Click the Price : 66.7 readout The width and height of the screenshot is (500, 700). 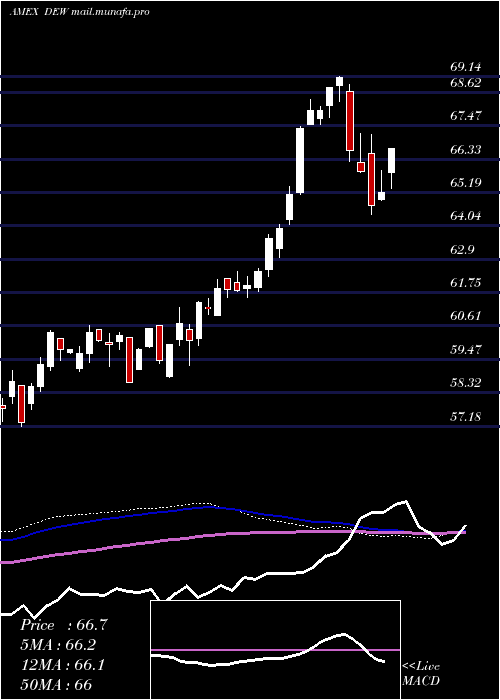click(x=64, y=625)
